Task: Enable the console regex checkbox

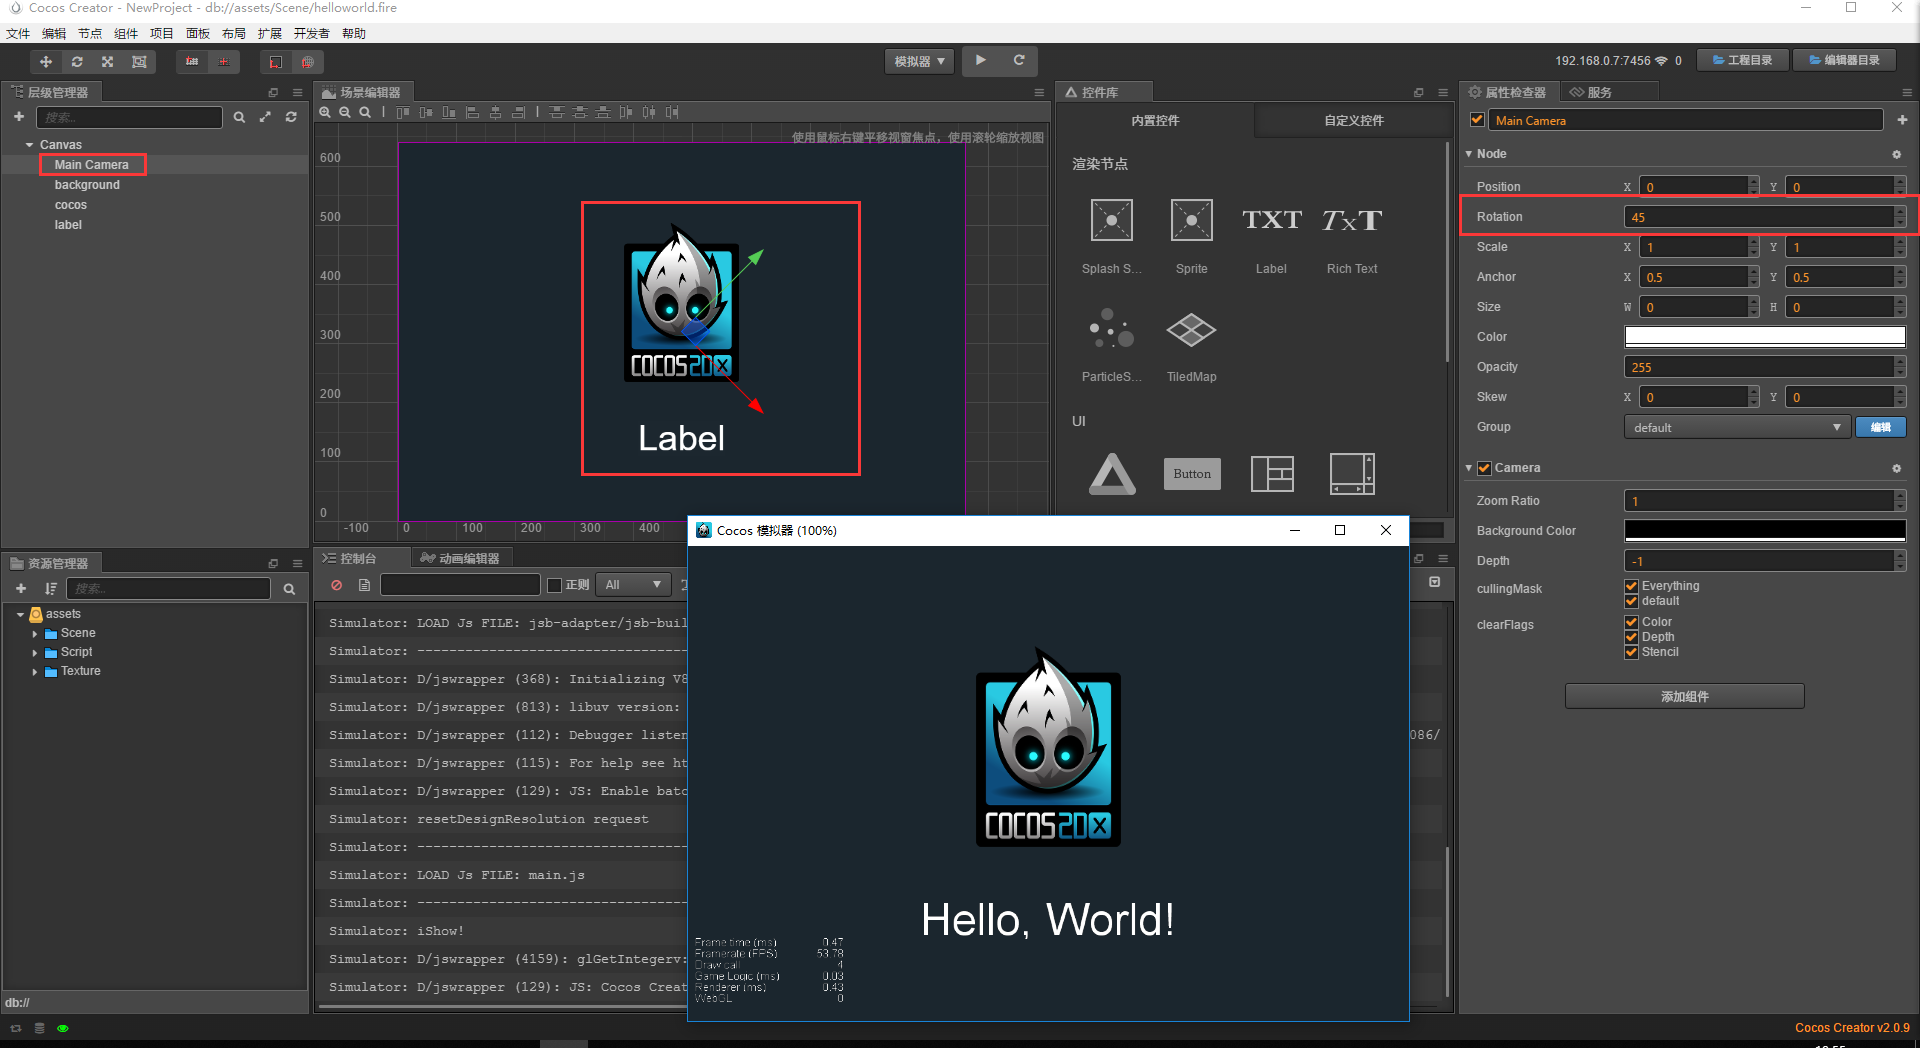Action: [555, 585]
